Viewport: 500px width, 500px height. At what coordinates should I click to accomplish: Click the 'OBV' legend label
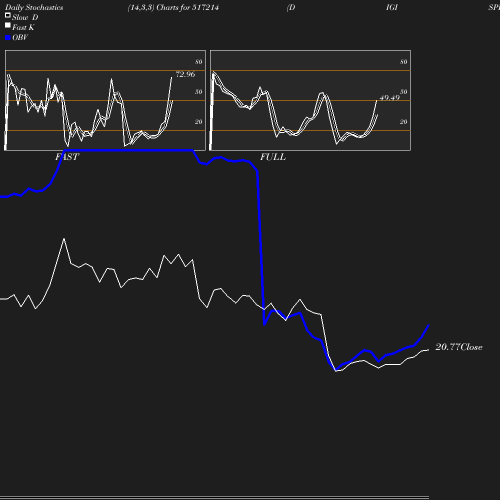(20, 37)
